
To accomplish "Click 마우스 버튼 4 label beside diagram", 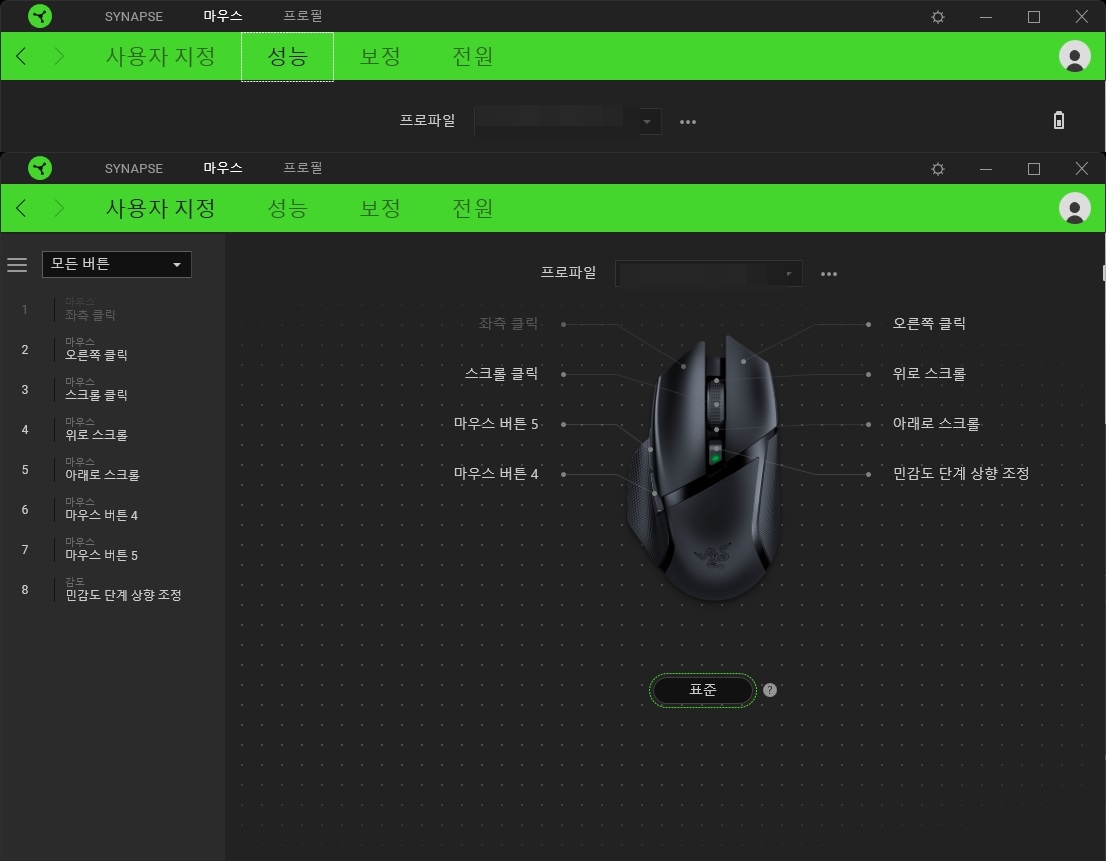I will pyautogui.click(x=496, y=474).
